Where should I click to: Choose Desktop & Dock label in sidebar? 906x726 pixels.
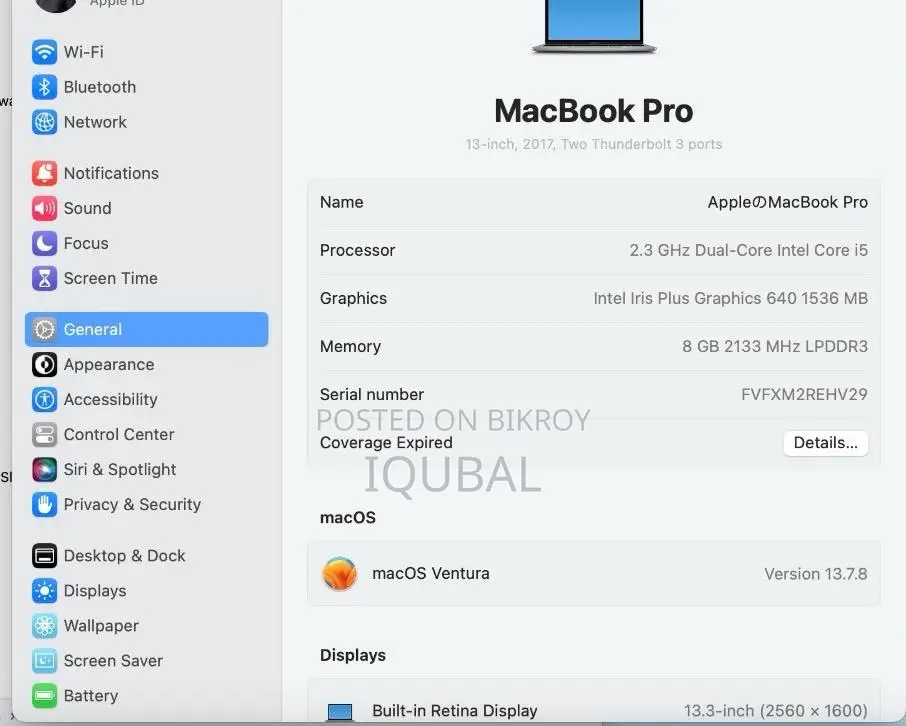coord(125,556)
